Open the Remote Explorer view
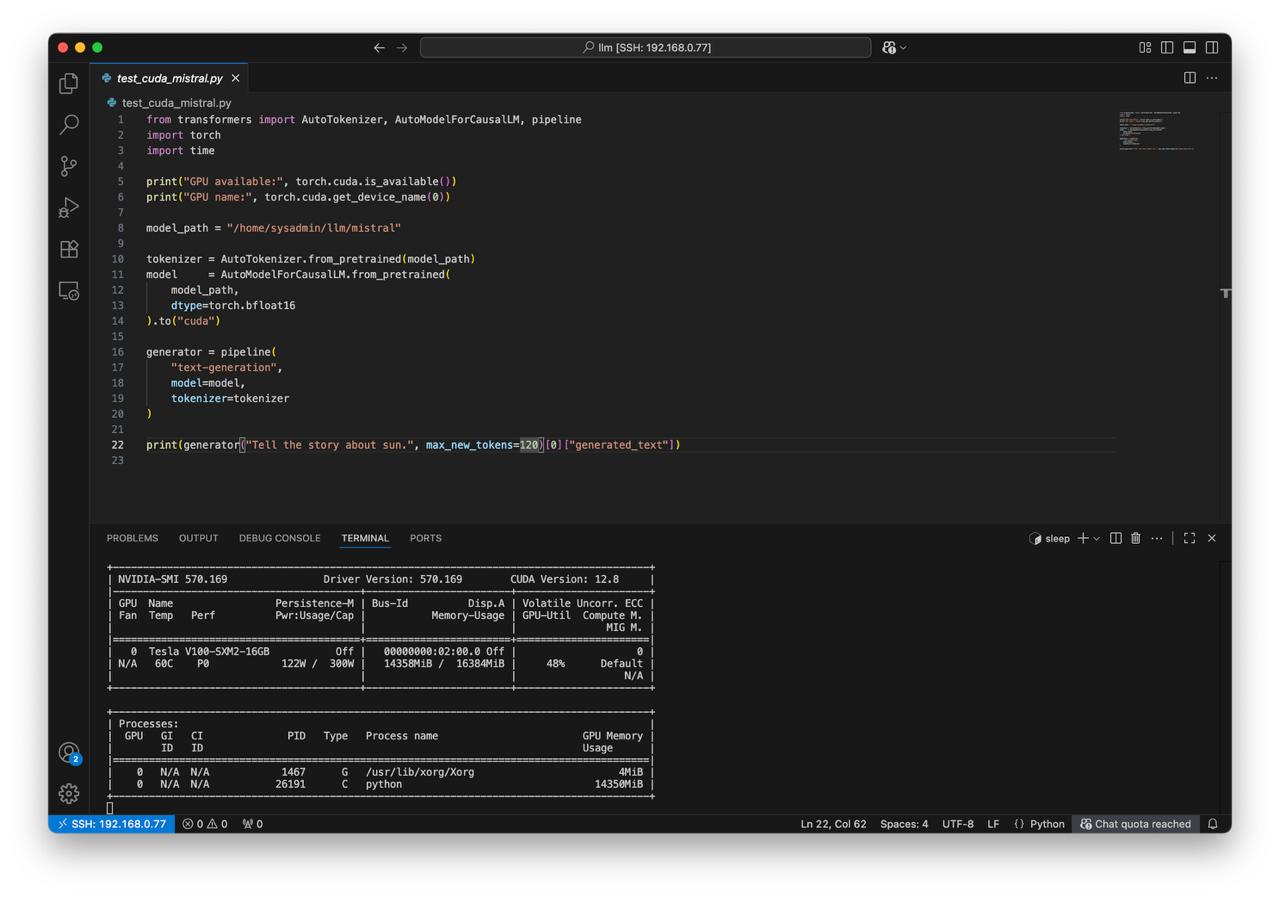1280x897 pixels. tap(69, 290)
